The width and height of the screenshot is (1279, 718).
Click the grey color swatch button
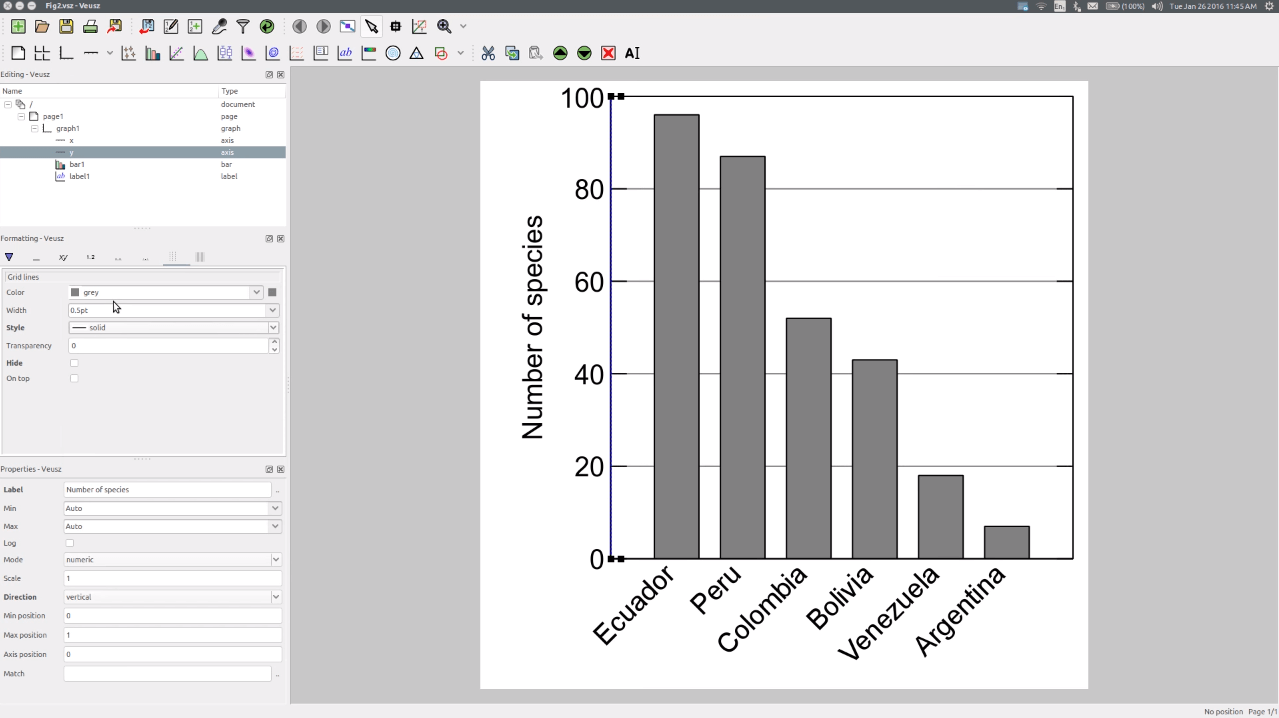pos(272,292)
